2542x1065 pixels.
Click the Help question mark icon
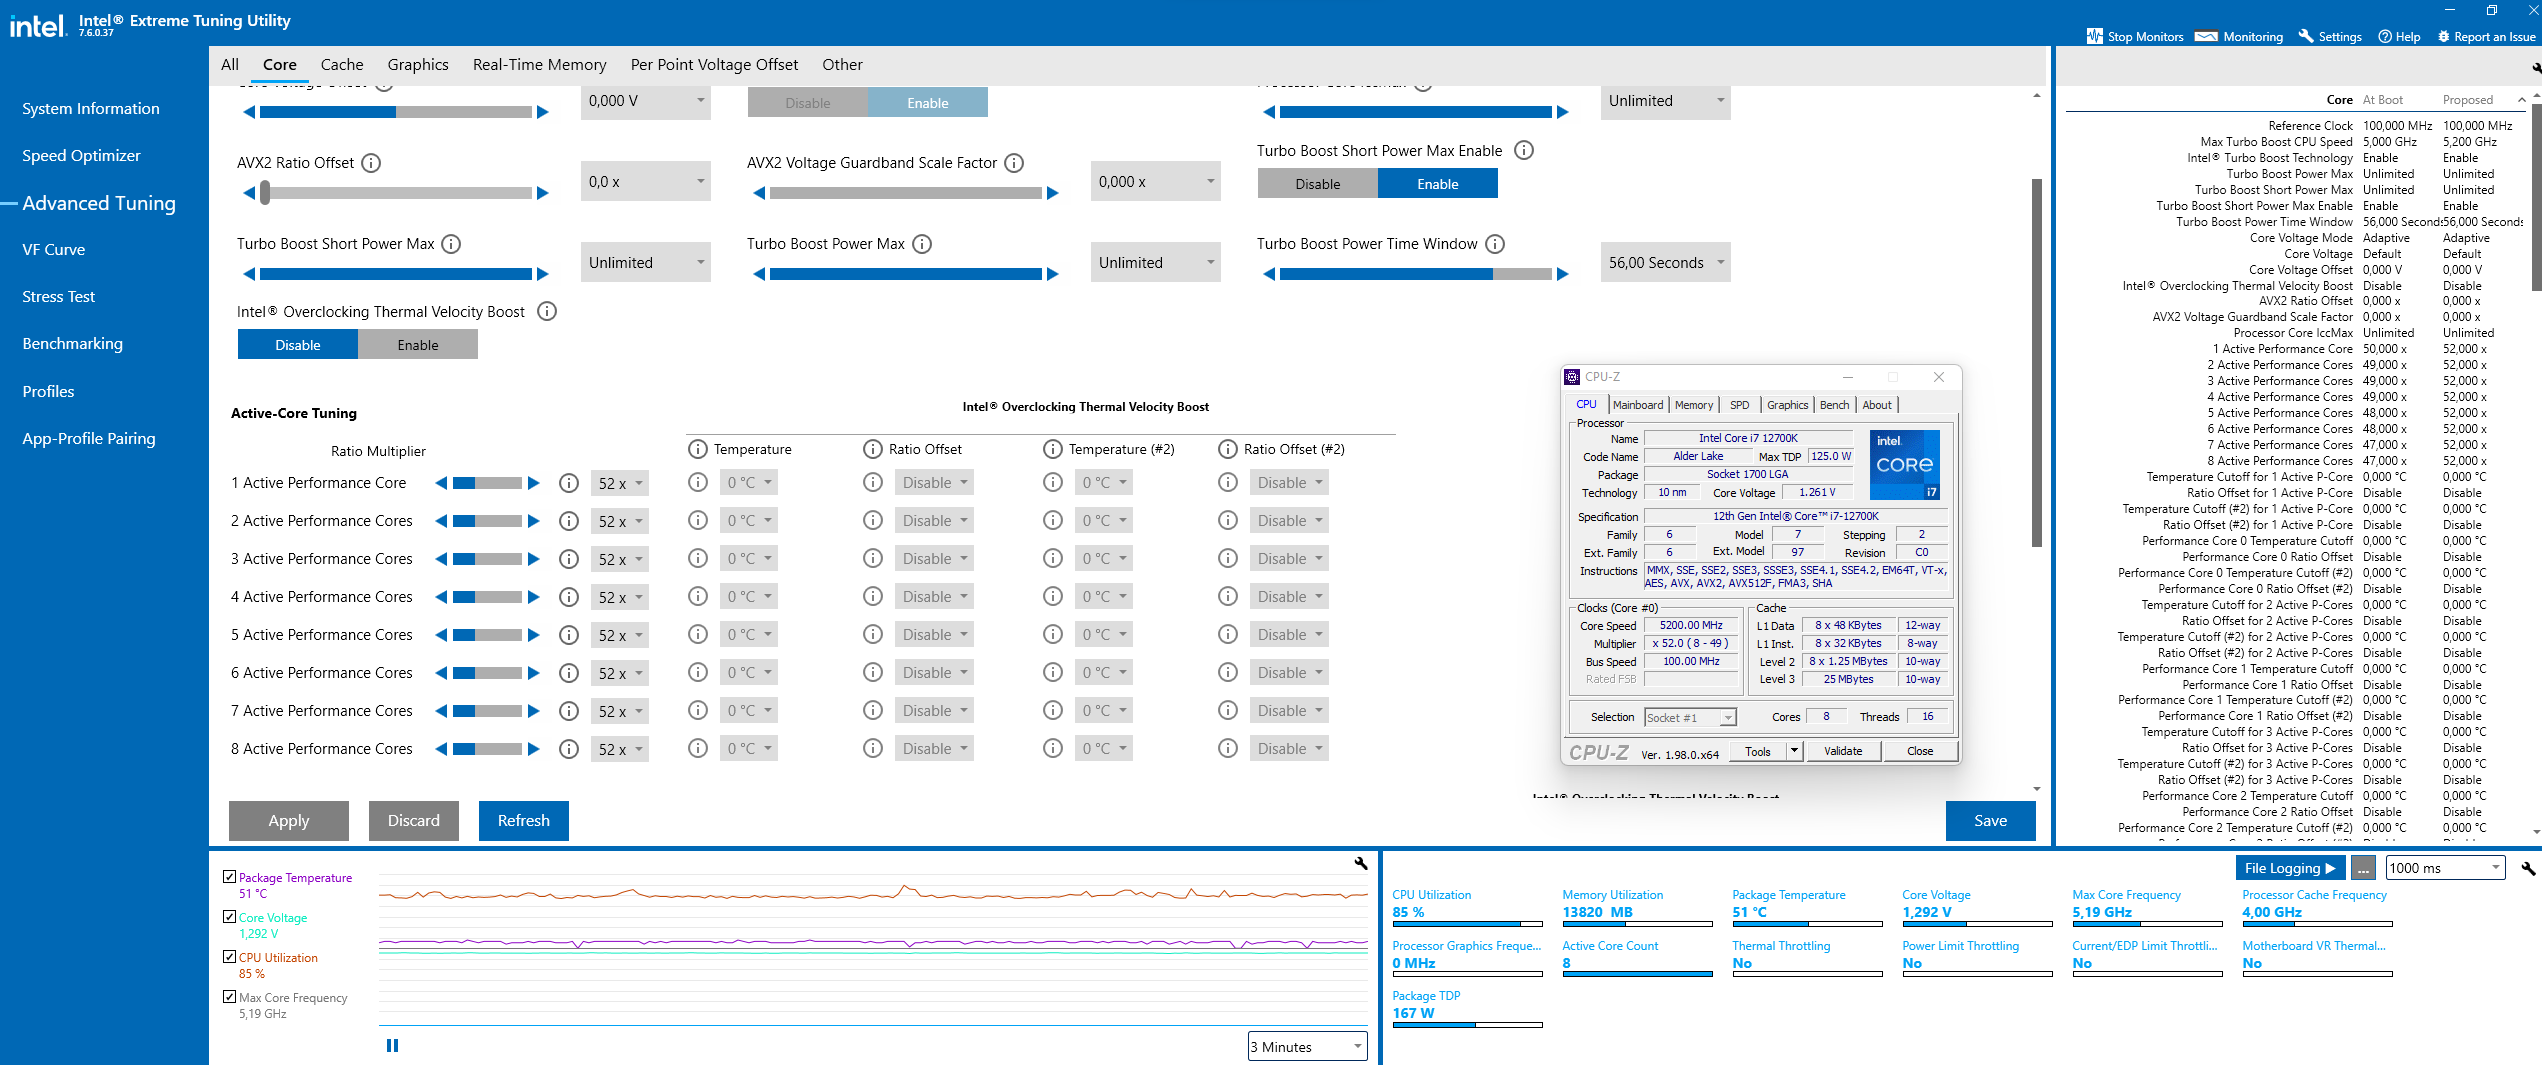coord(2385,37)
